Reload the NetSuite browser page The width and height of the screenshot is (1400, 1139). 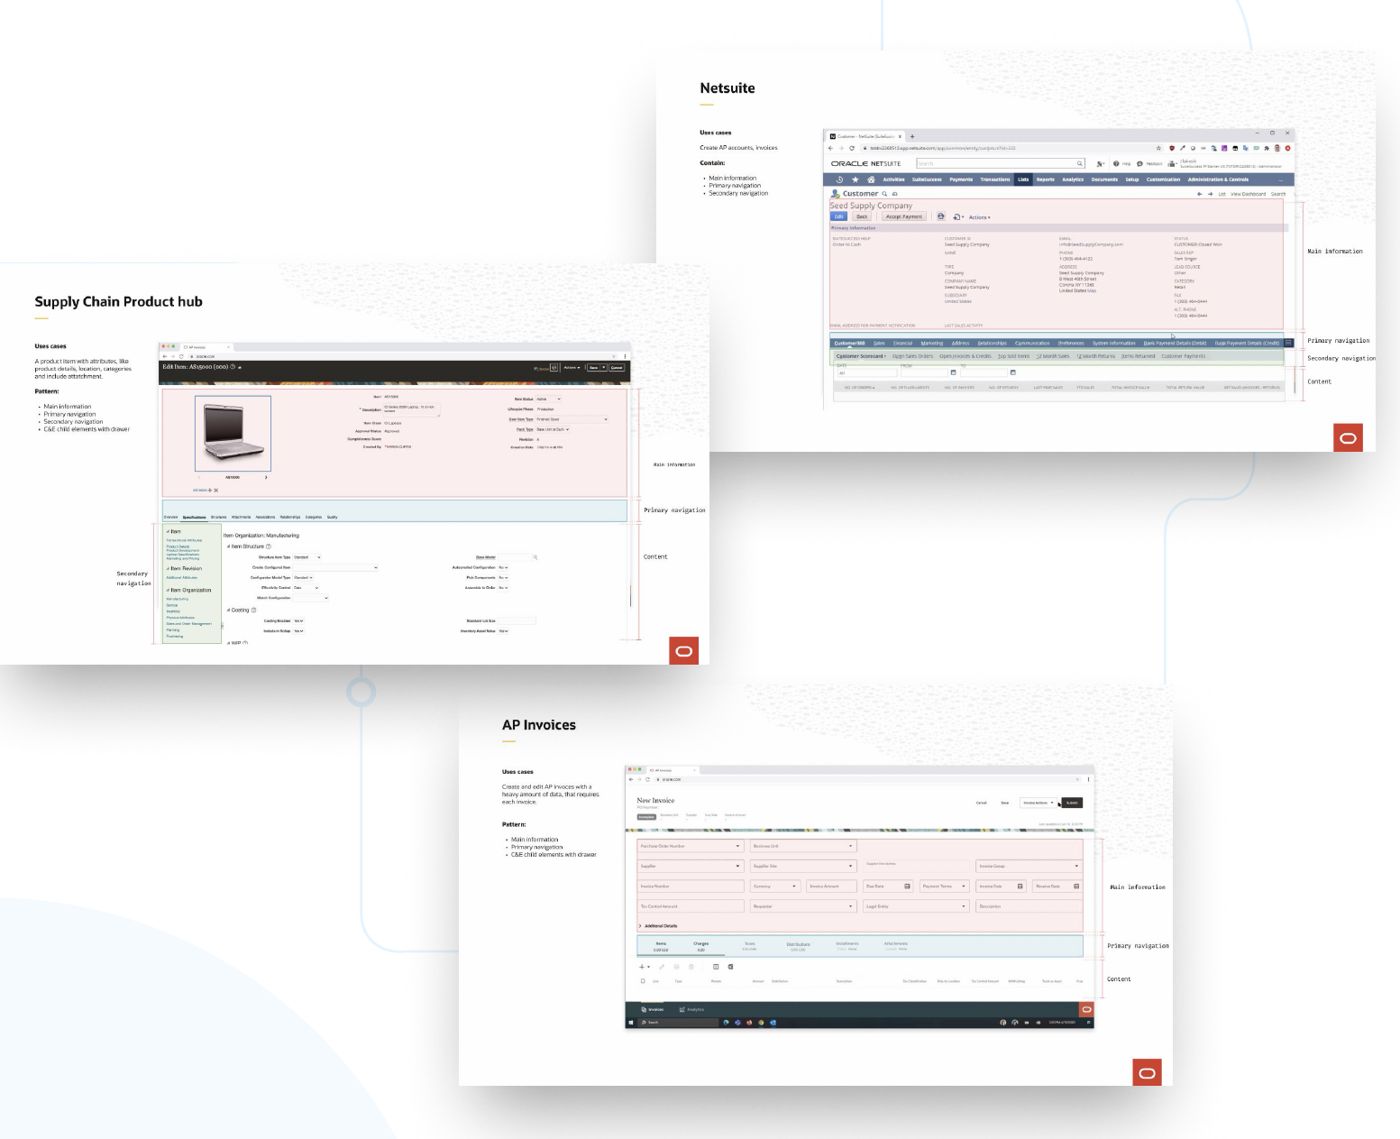[852, 148]
